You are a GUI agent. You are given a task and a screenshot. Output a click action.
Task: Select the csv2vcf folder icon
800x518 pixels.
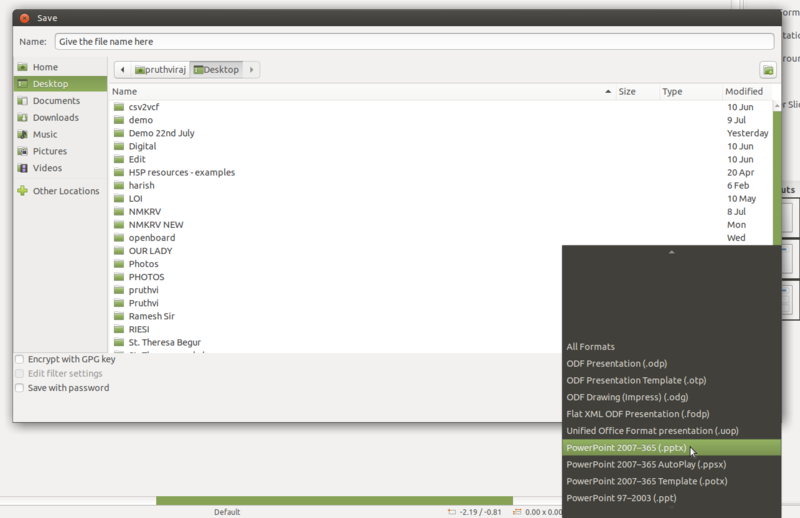(119, 107)
